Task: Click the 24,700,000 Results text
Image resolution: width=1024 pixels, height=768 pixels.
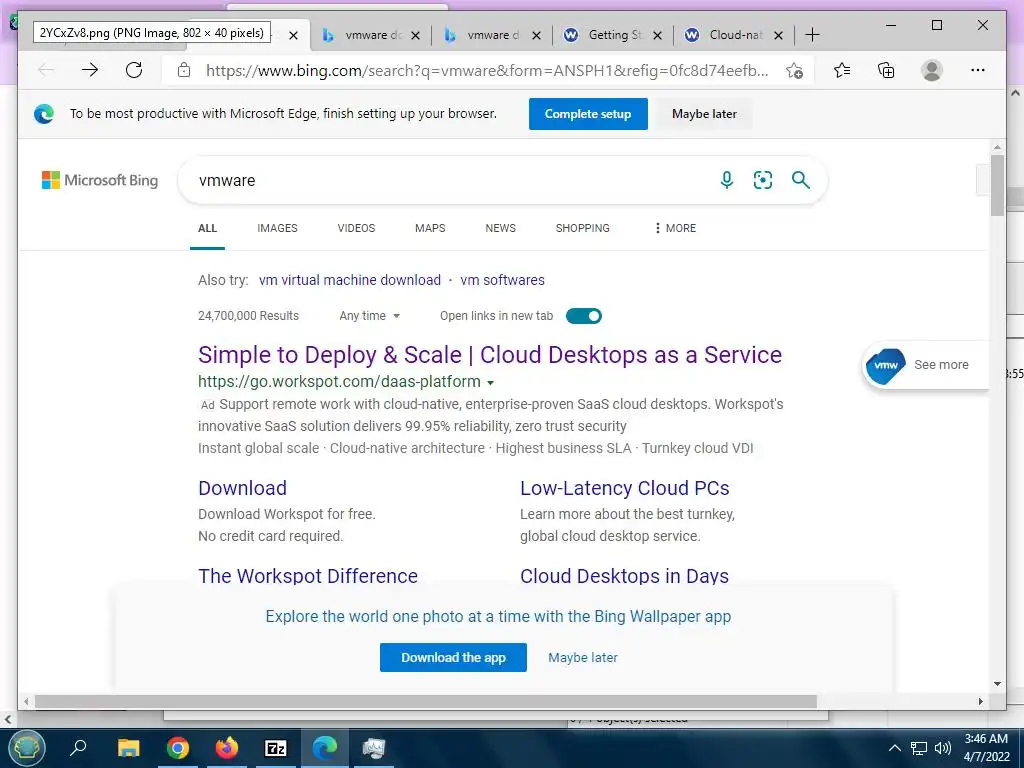Action: (x=248, y=316)
